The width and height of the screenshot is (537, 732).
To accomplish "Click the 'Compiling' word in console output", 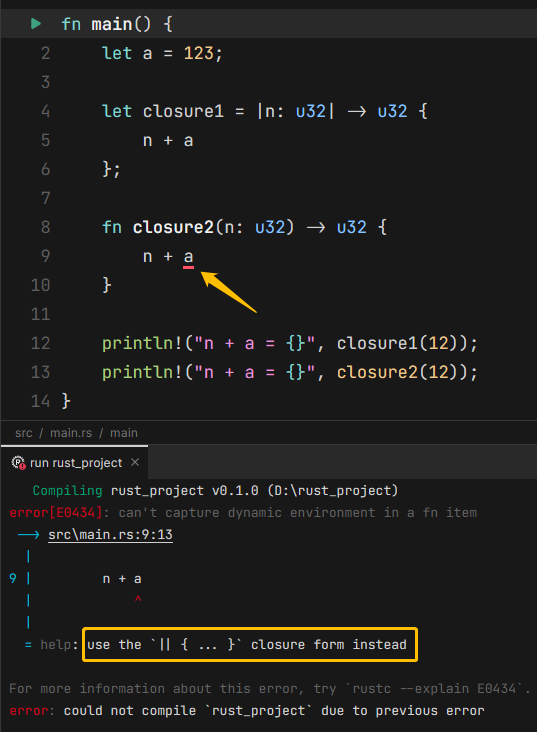I will click(x=67, y=491).
